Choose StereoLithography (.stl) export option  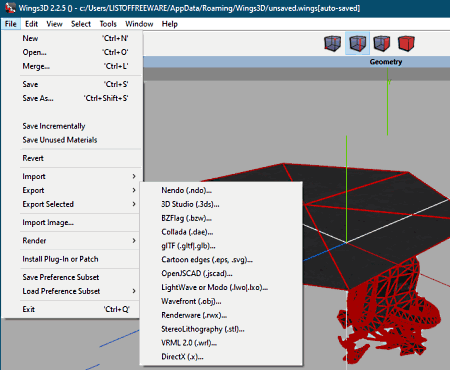(x=203, y=329)
